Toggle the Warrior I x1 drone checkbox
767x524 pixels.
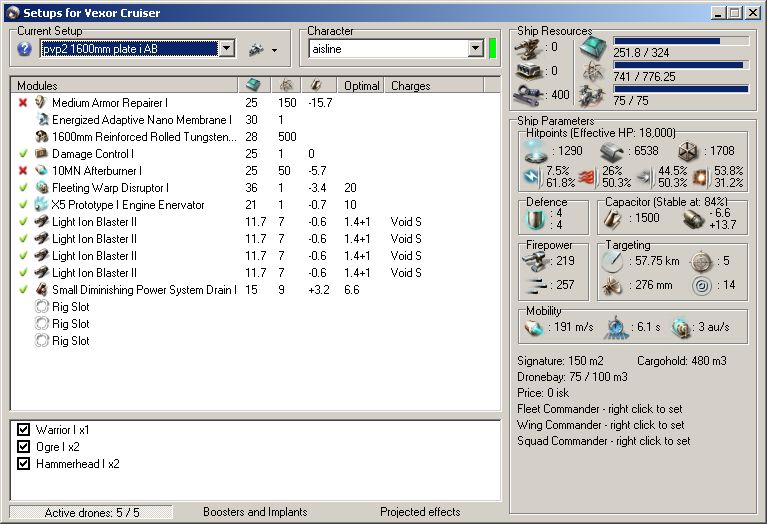pos(23,430)
